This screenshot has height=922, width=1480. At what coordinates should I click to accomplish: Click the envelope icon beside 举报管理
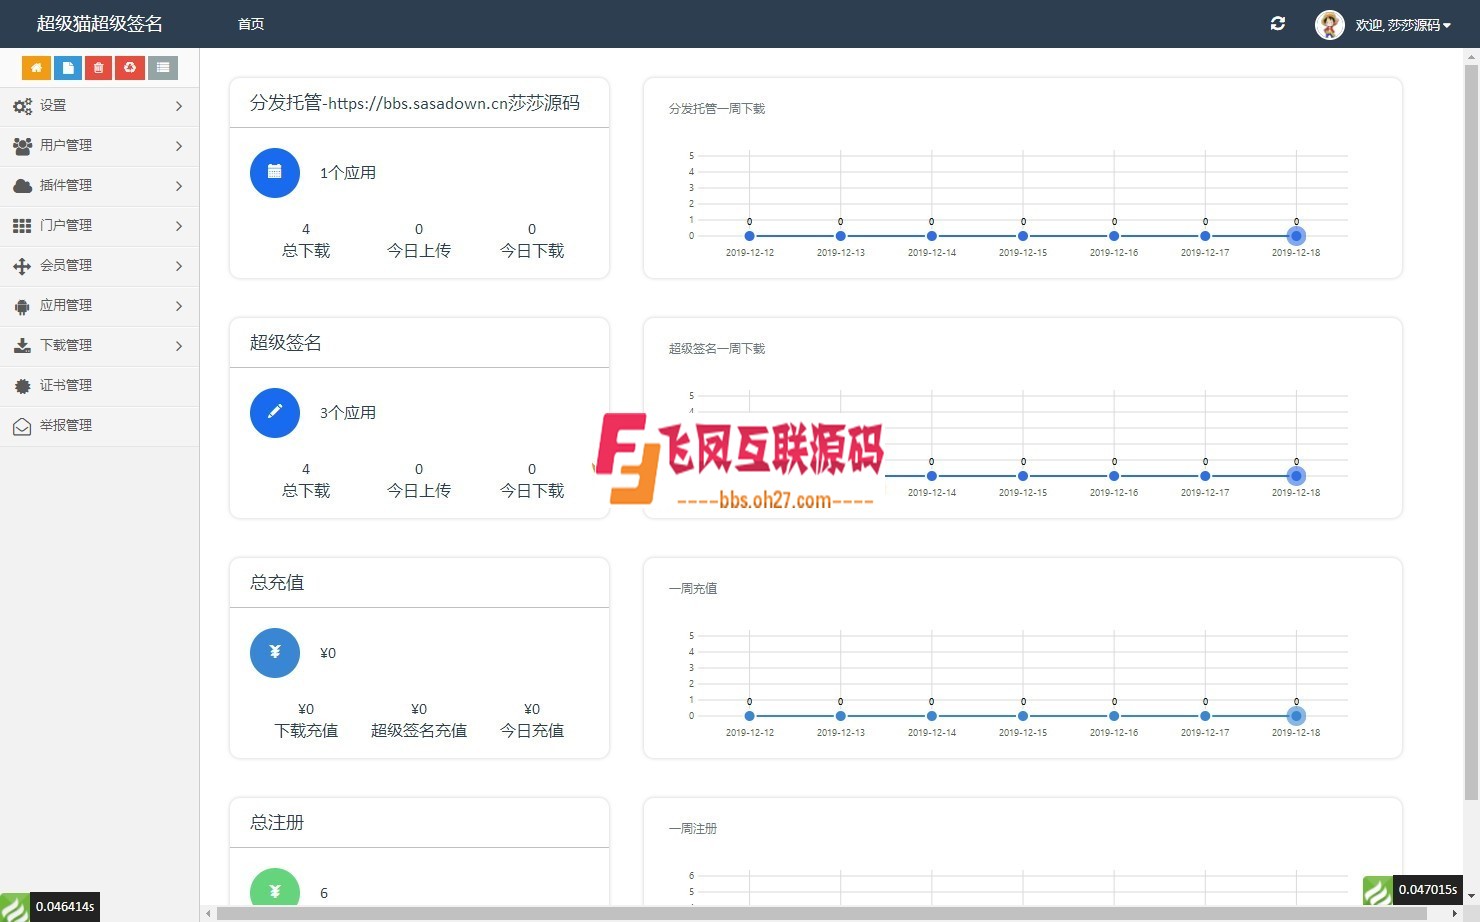(22, 426)
